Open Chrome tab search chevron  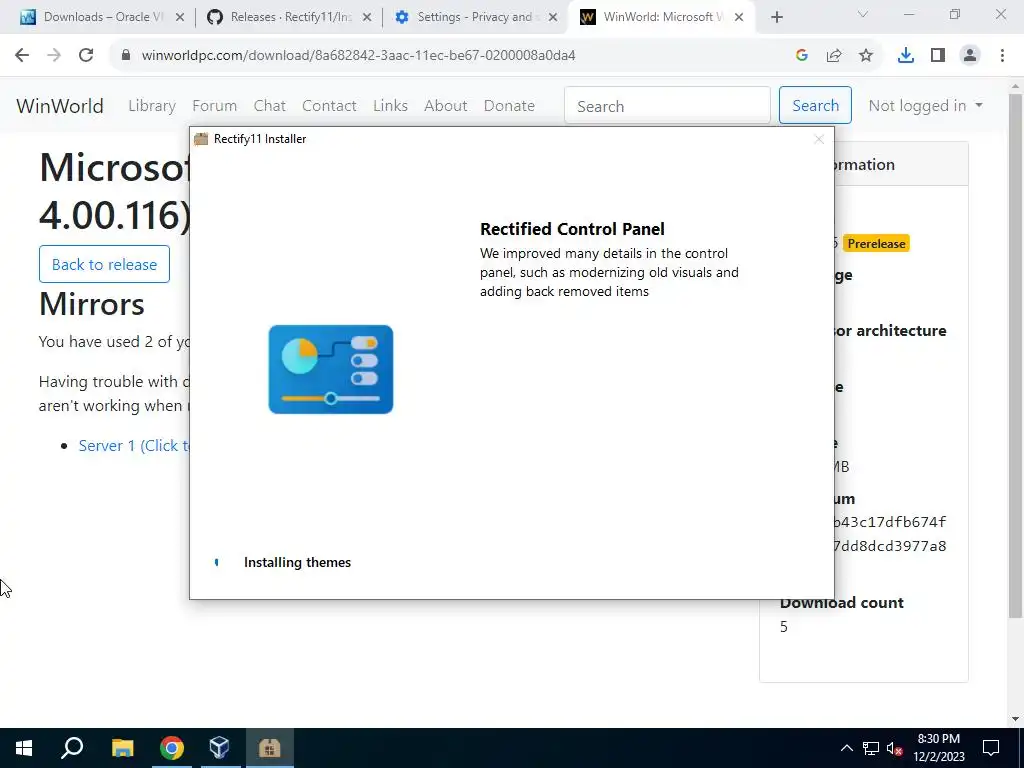[x=863, y=14]
